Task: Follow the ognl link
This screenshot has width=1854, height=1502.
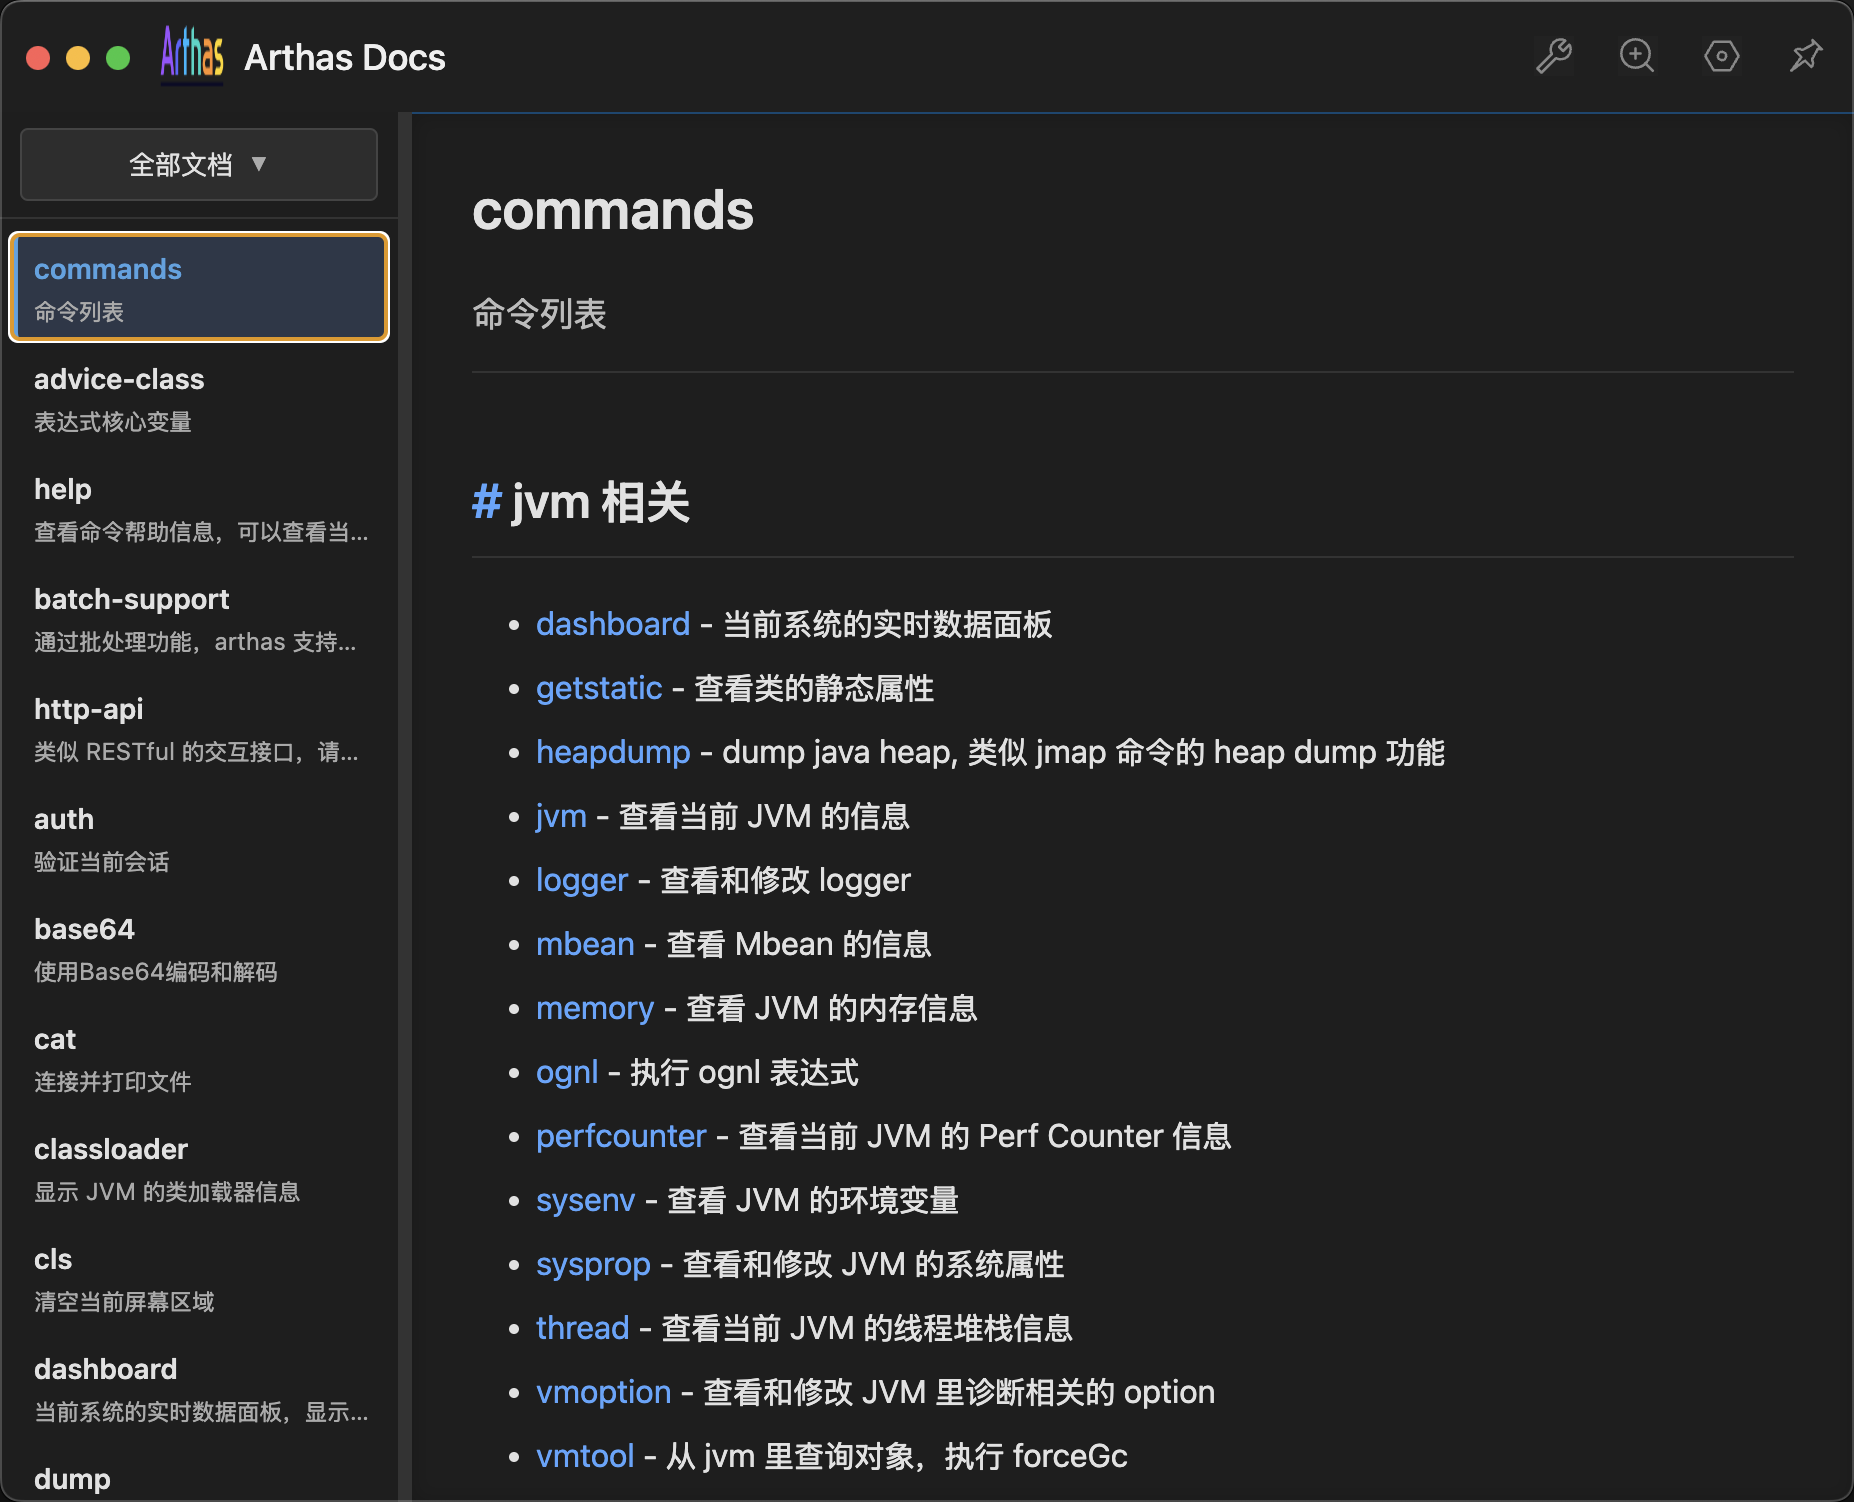Action: (567, 1072)
